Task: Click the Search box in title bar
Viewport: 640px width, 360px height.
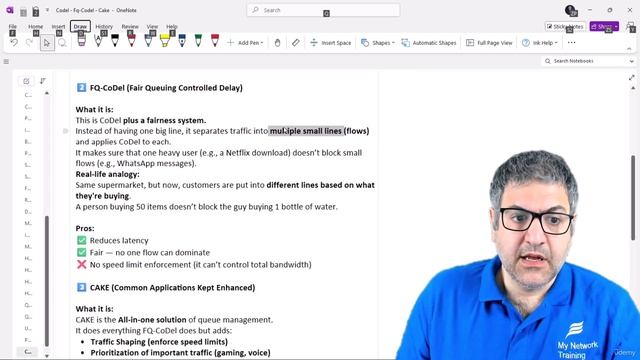Action: 323,10
